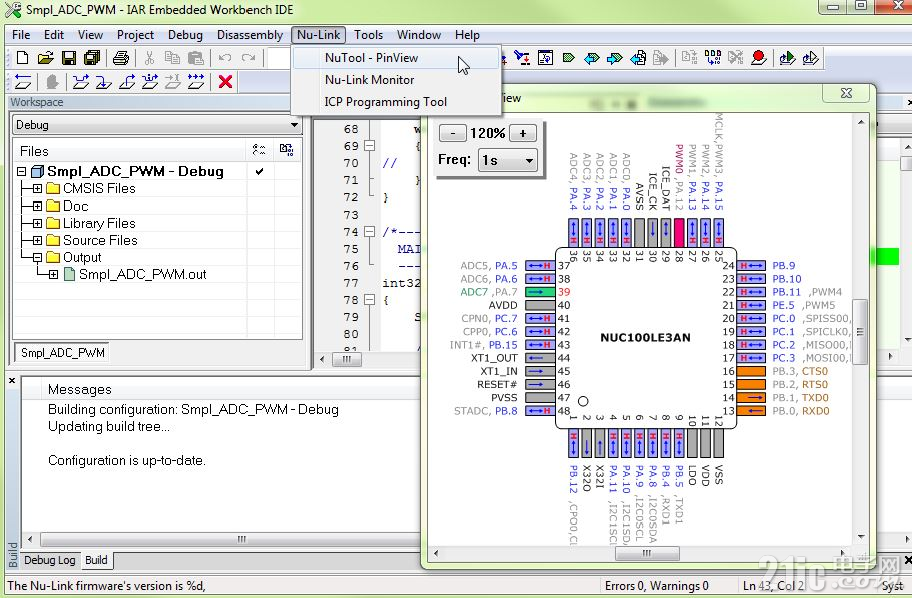Toggle the pink PWM0 pin 28
The width and height of the screenshot is (912, 598).
tap(679, 232)
